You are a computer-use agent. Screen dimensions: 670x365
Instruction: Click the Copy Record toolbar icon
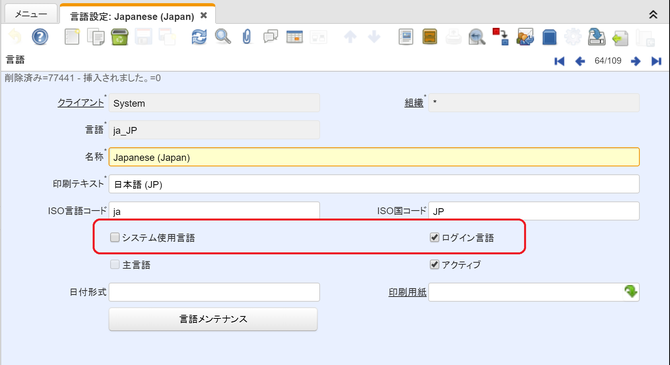96,37
